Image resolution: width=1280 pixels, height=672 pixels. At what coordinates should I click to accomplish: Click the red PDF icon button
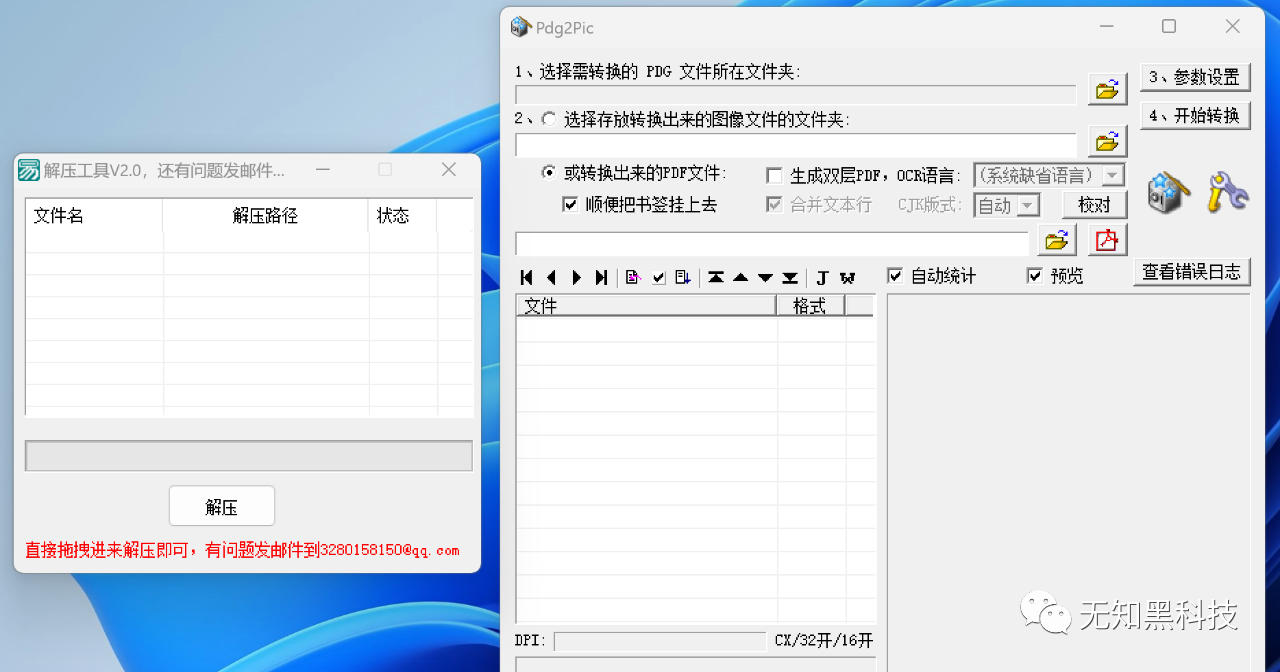(x=1107, y=240)
